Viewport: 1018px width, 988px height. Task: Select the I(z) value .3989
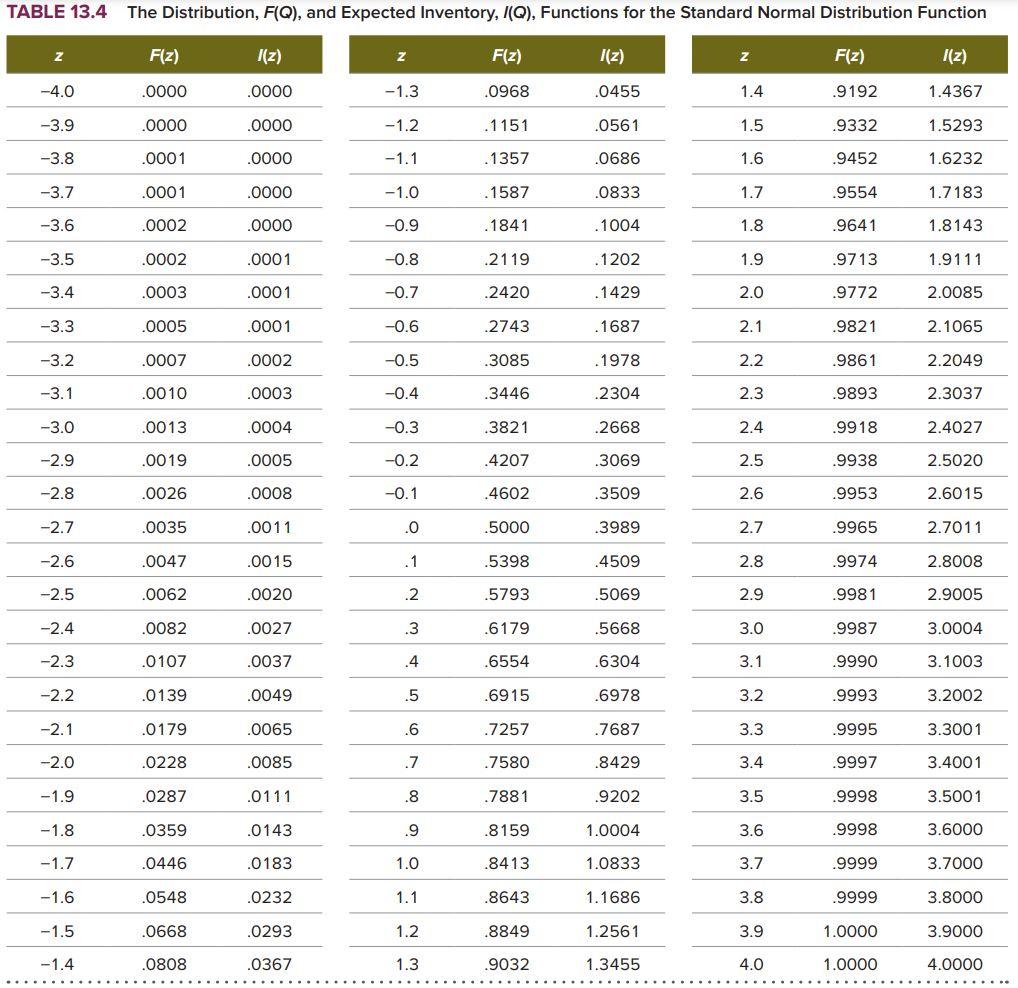[617, 527]
